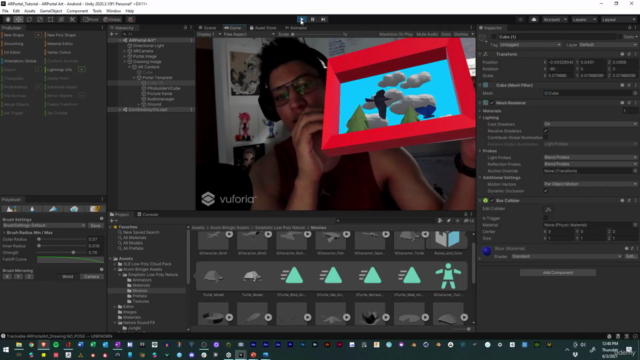Select Polybrush smooth mode icon
This screenshot has width=640, height=360.
32,209
